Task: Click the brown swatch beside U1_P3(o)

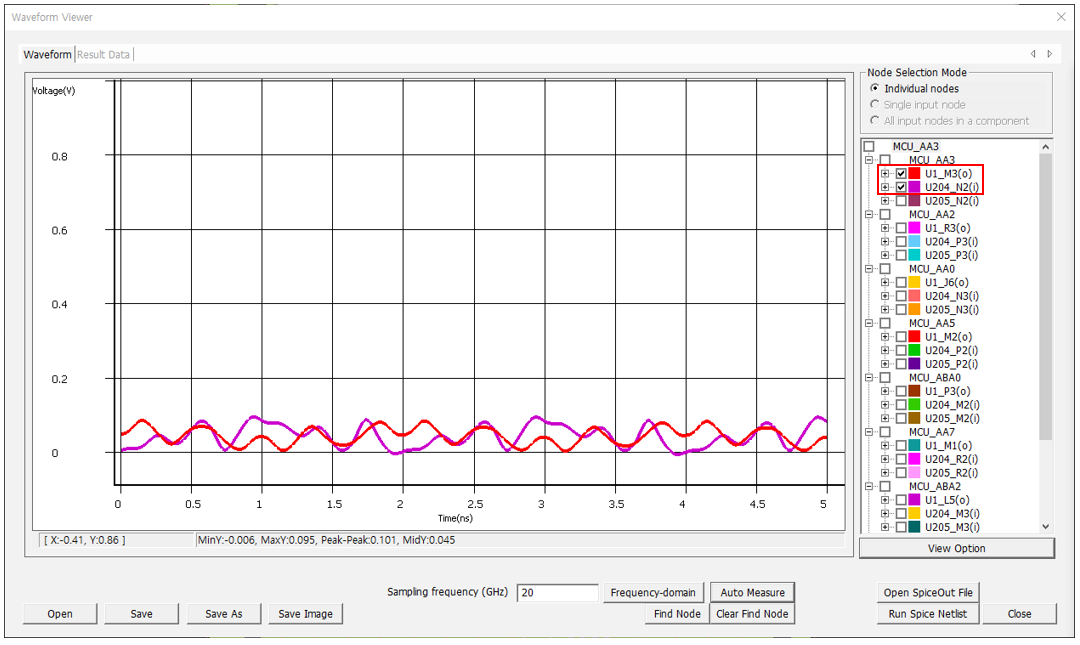Action: click(x=914, y=392)
